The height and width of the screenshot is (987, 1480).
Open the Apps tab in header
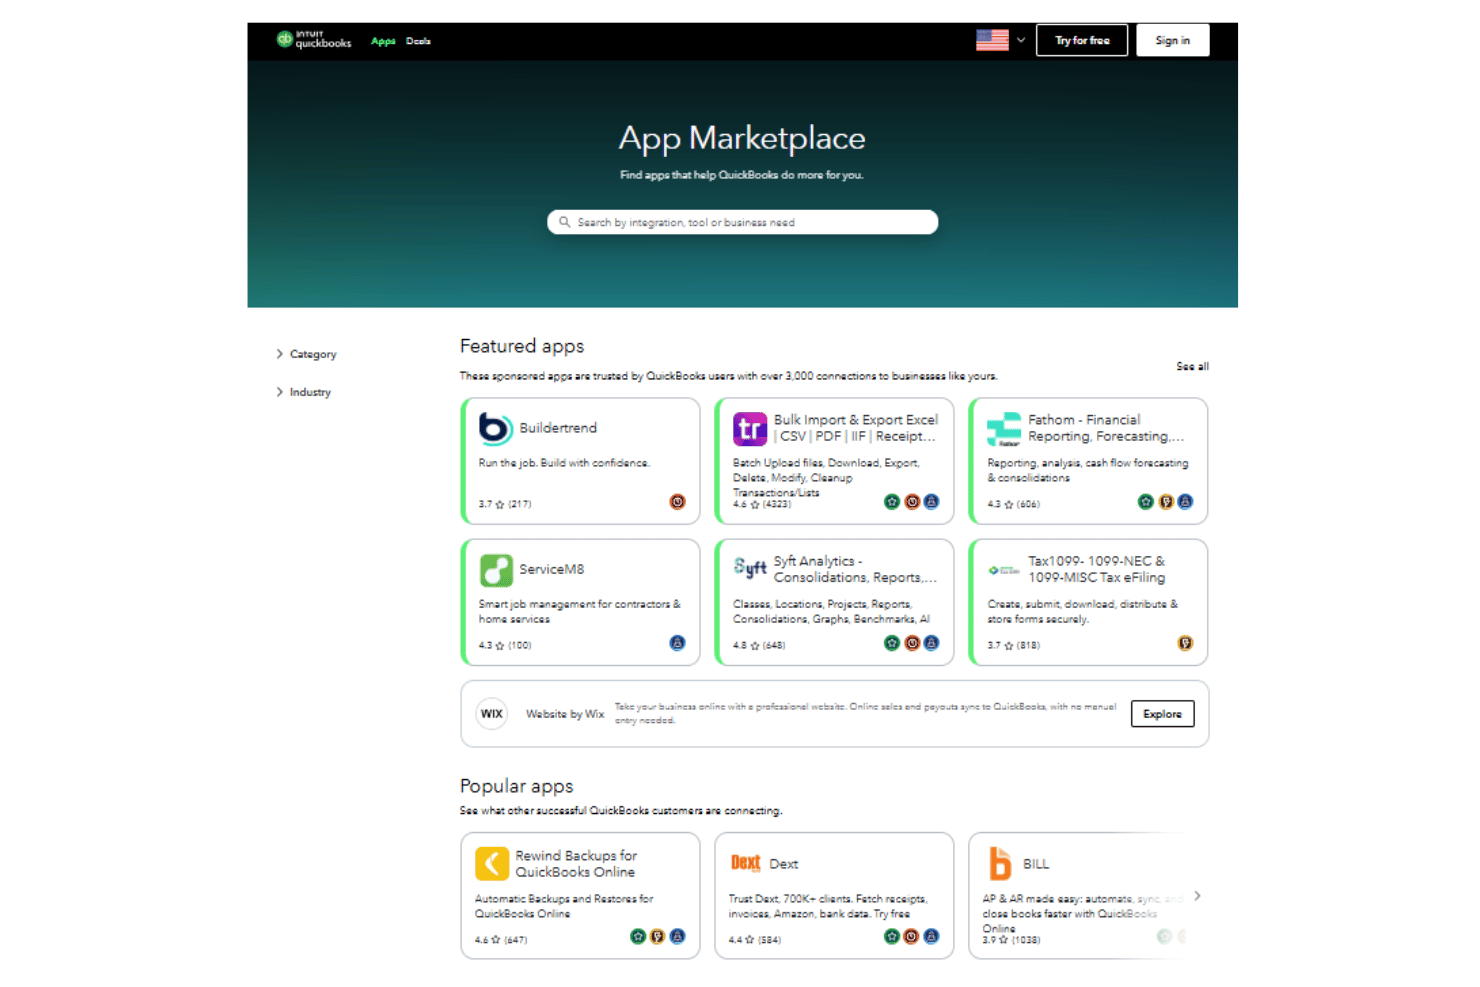point(383,41)
